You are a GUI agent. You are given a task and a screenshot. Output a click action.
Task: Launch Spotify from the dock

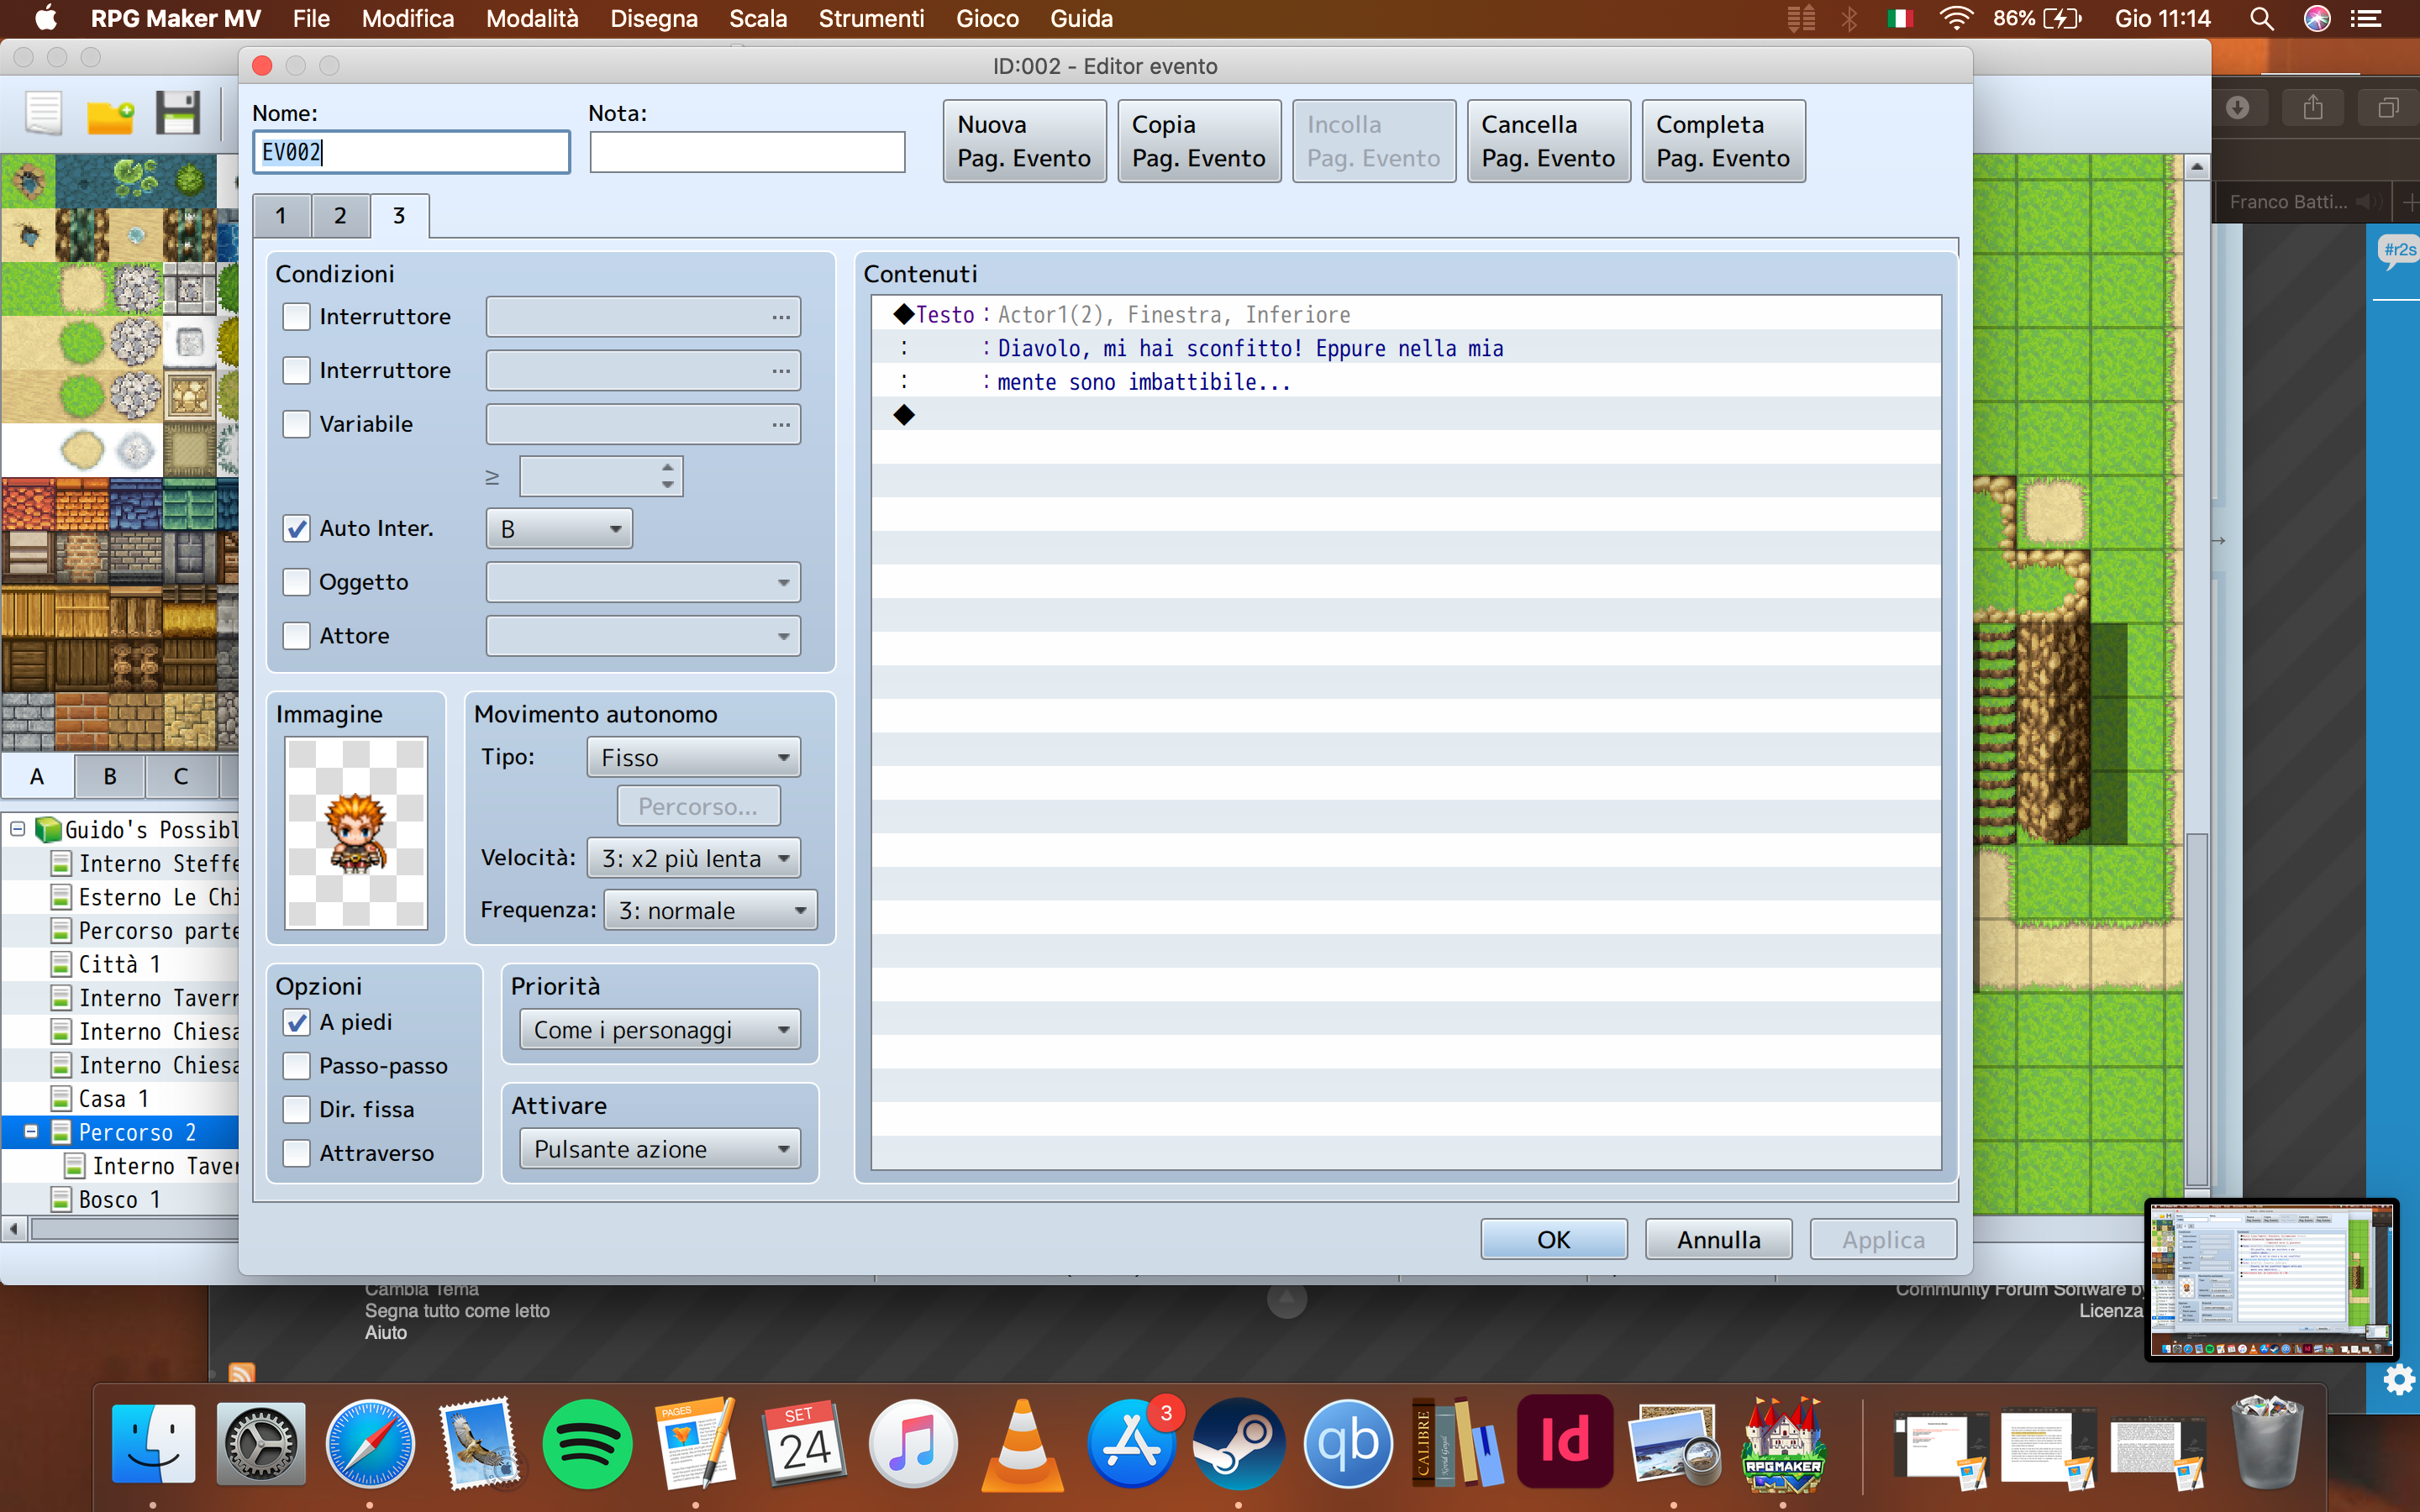click(587, 1443)
